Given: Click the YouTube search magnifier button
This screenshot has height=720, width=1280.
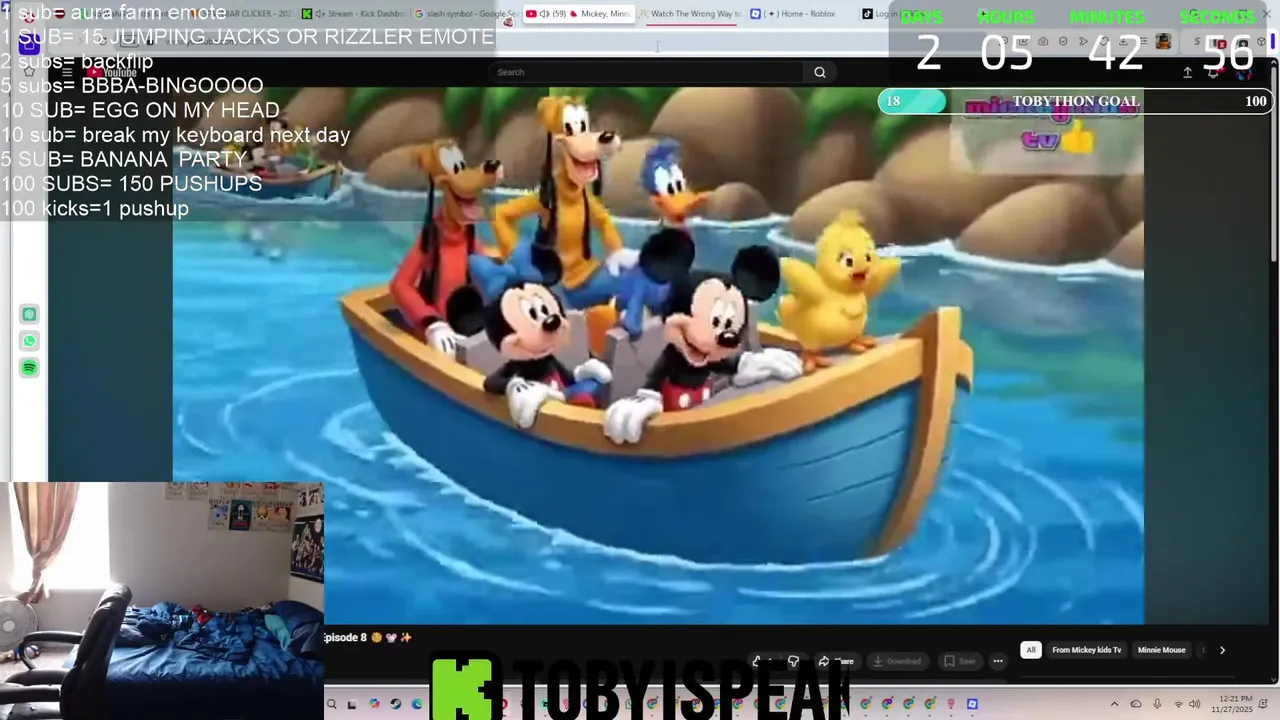Looking at the screenshot, I should (x=820, y=72).
